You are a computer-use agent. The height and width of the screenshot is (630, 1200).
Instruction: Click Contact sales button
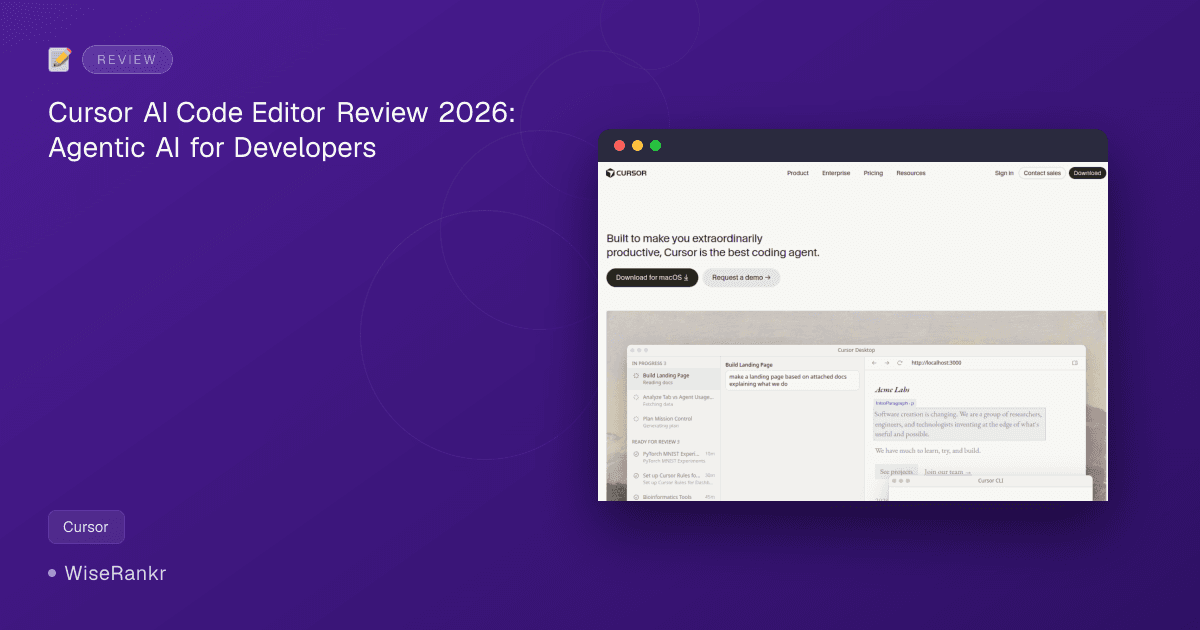tap(1042, 173)
